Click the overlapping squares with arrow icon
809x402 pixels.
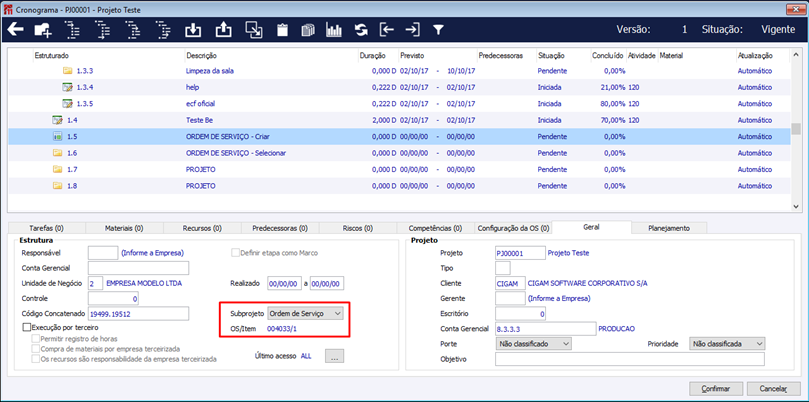(x=253, y=30)
